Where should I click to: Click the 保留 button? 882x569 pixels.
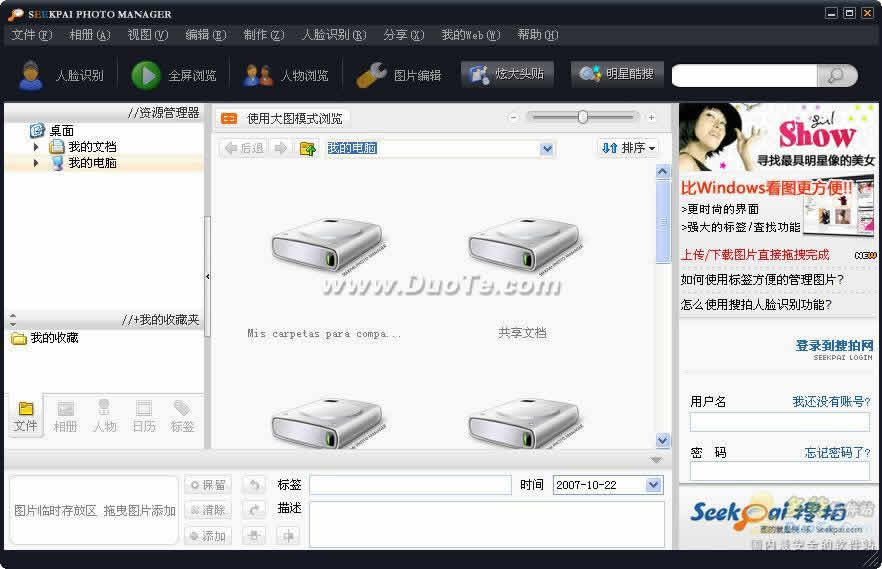tap(208, 485)
